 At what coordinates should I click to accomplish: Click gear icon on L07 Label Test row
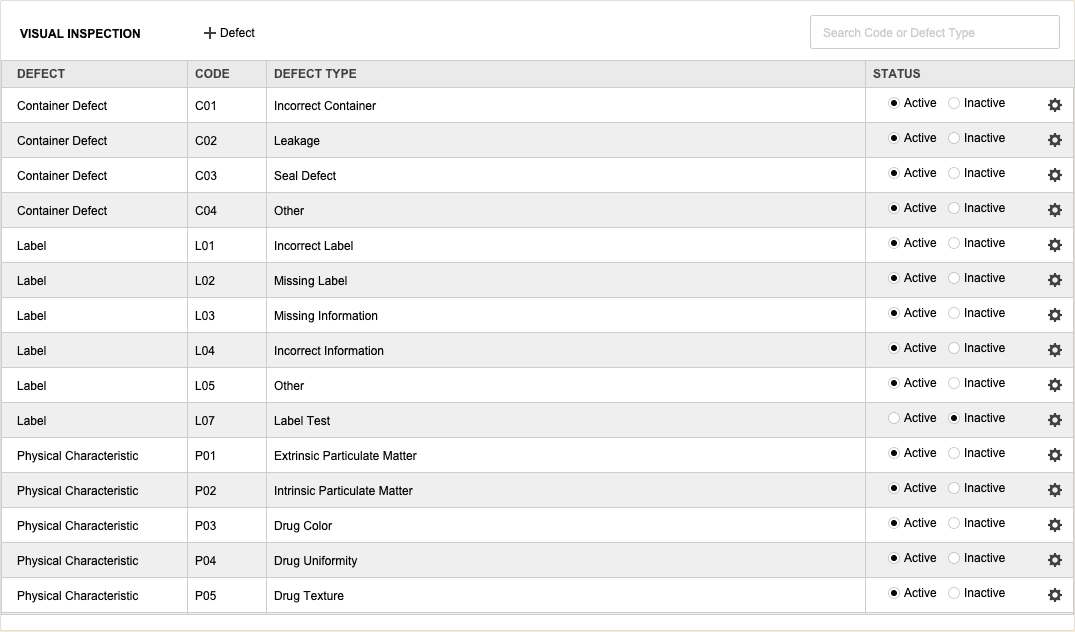tap(1054, 420)
